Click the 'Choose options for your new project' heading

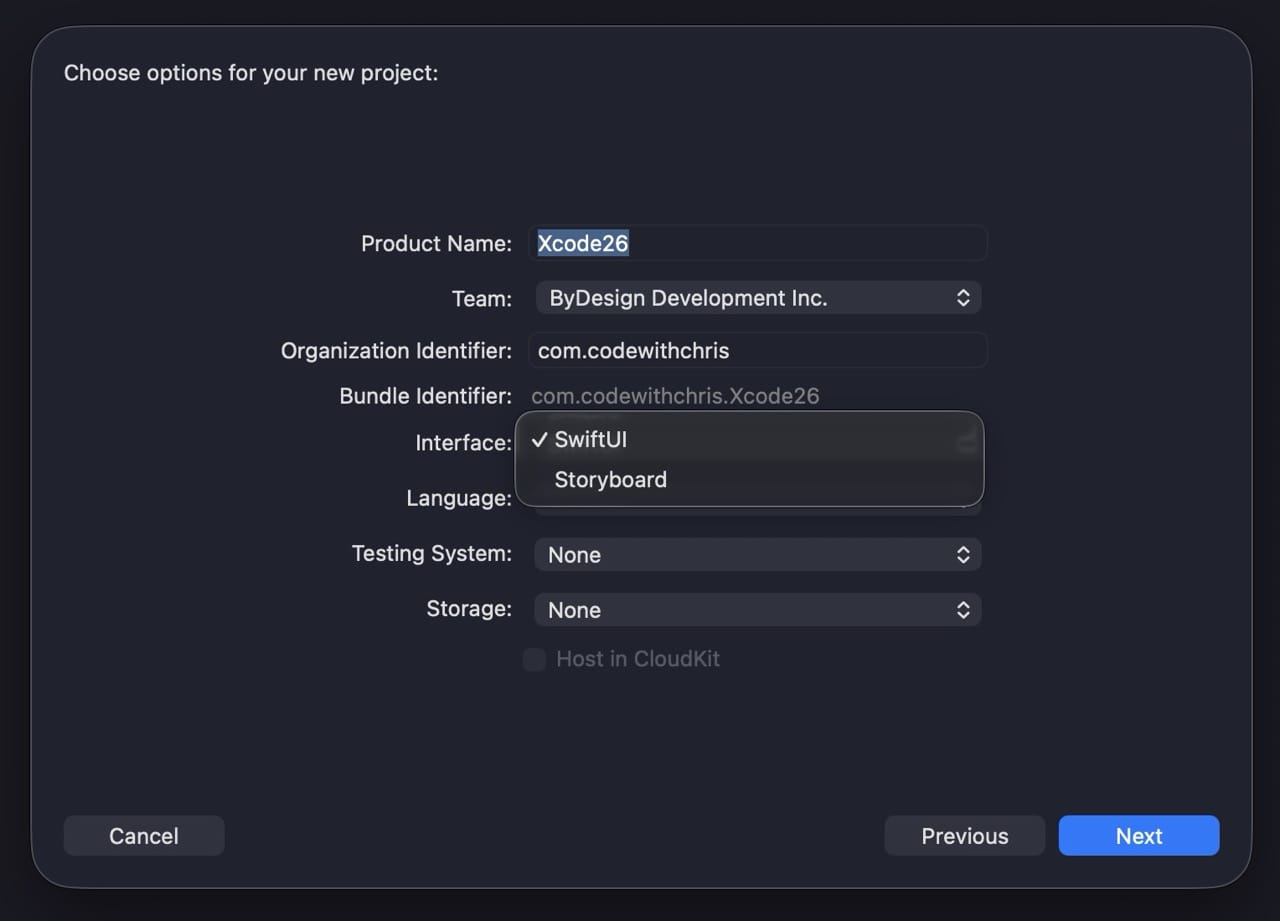click(x=251, y=73)
